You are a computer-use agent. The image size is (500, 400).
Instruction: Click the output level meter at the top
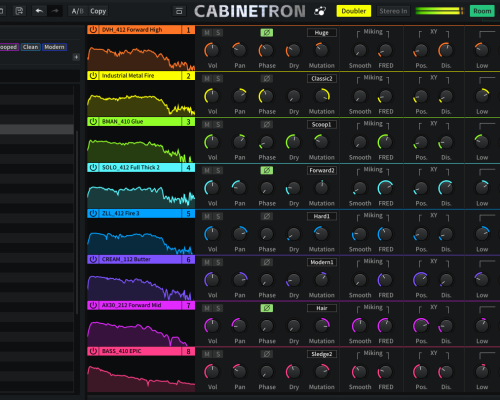[439, 11]
